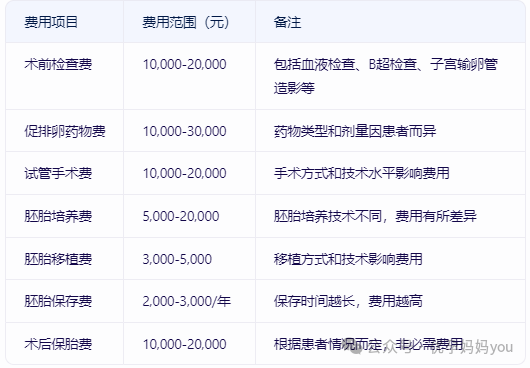
Task: Select the 3,000-5,000 price cell
Action: 177,259
